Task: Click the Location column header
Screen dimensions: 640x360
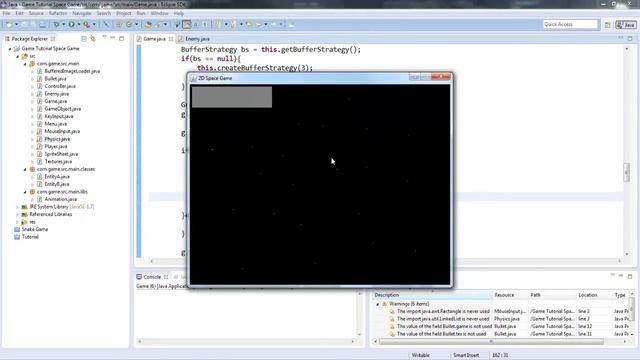Action: point(594,295)
